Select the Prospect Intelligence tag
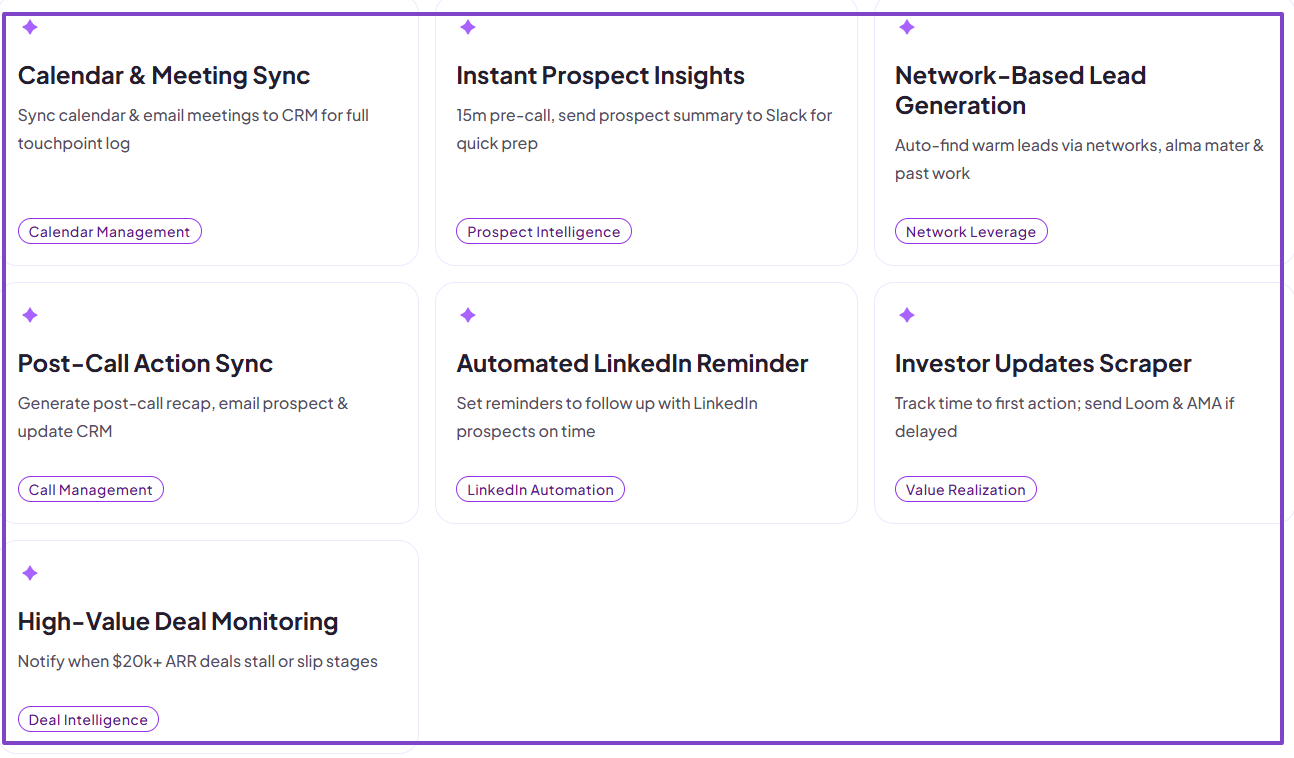The image size is (1294, 758). pyautogui.click(x=543, y=232)
